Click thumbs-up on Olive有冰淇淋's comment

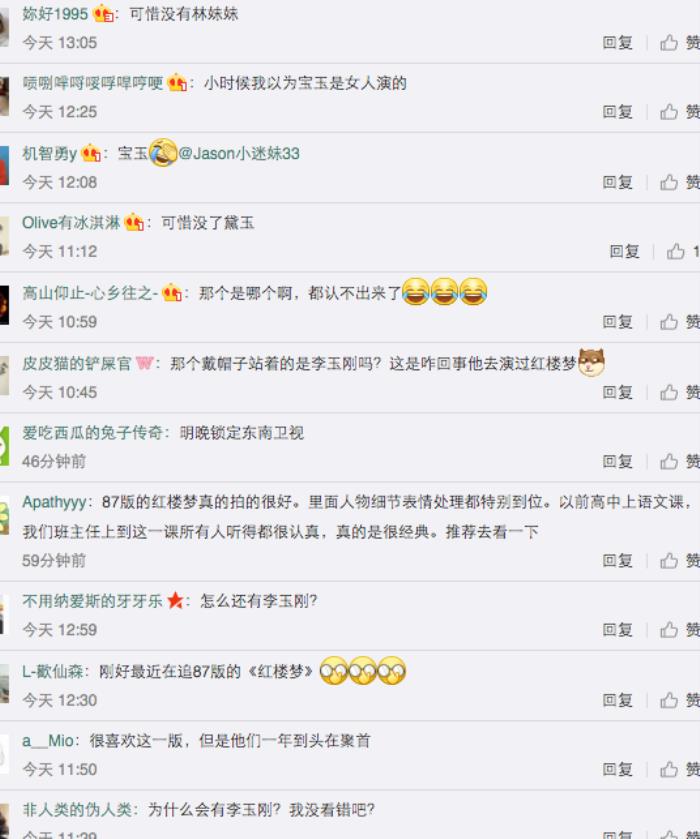coord(683,251)
